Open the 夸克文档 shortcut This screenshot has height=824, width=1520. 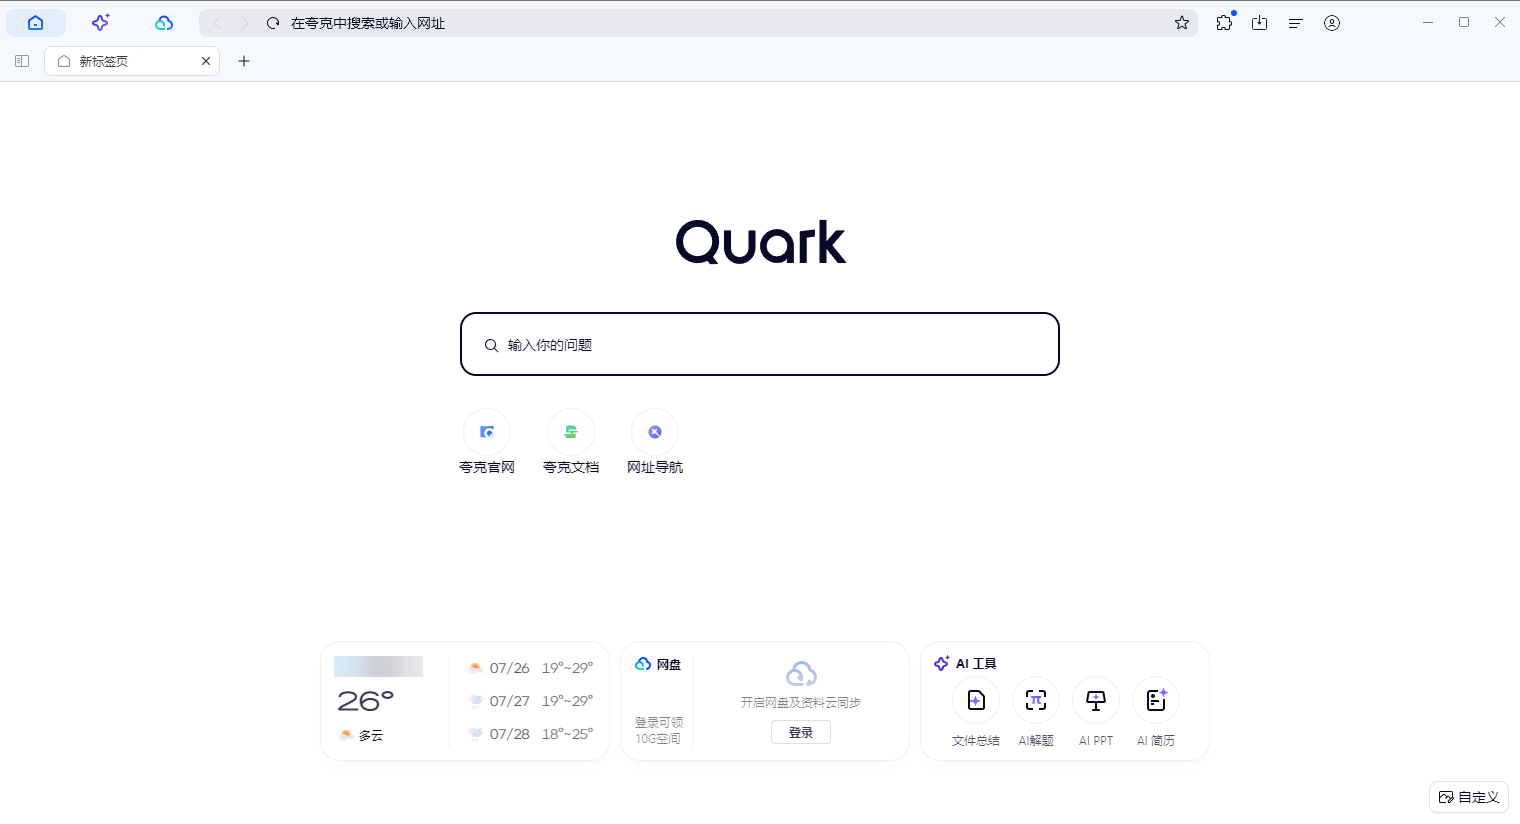coord(571,442)
